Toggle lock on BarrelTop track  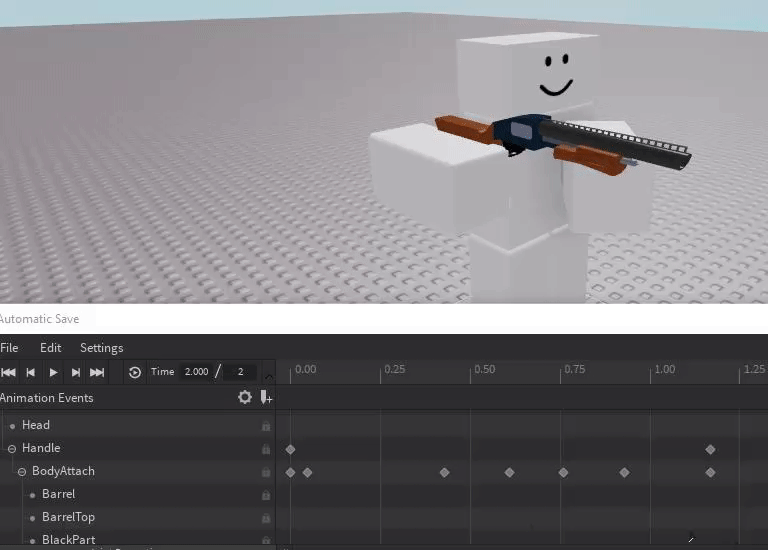tap(266, 518)
